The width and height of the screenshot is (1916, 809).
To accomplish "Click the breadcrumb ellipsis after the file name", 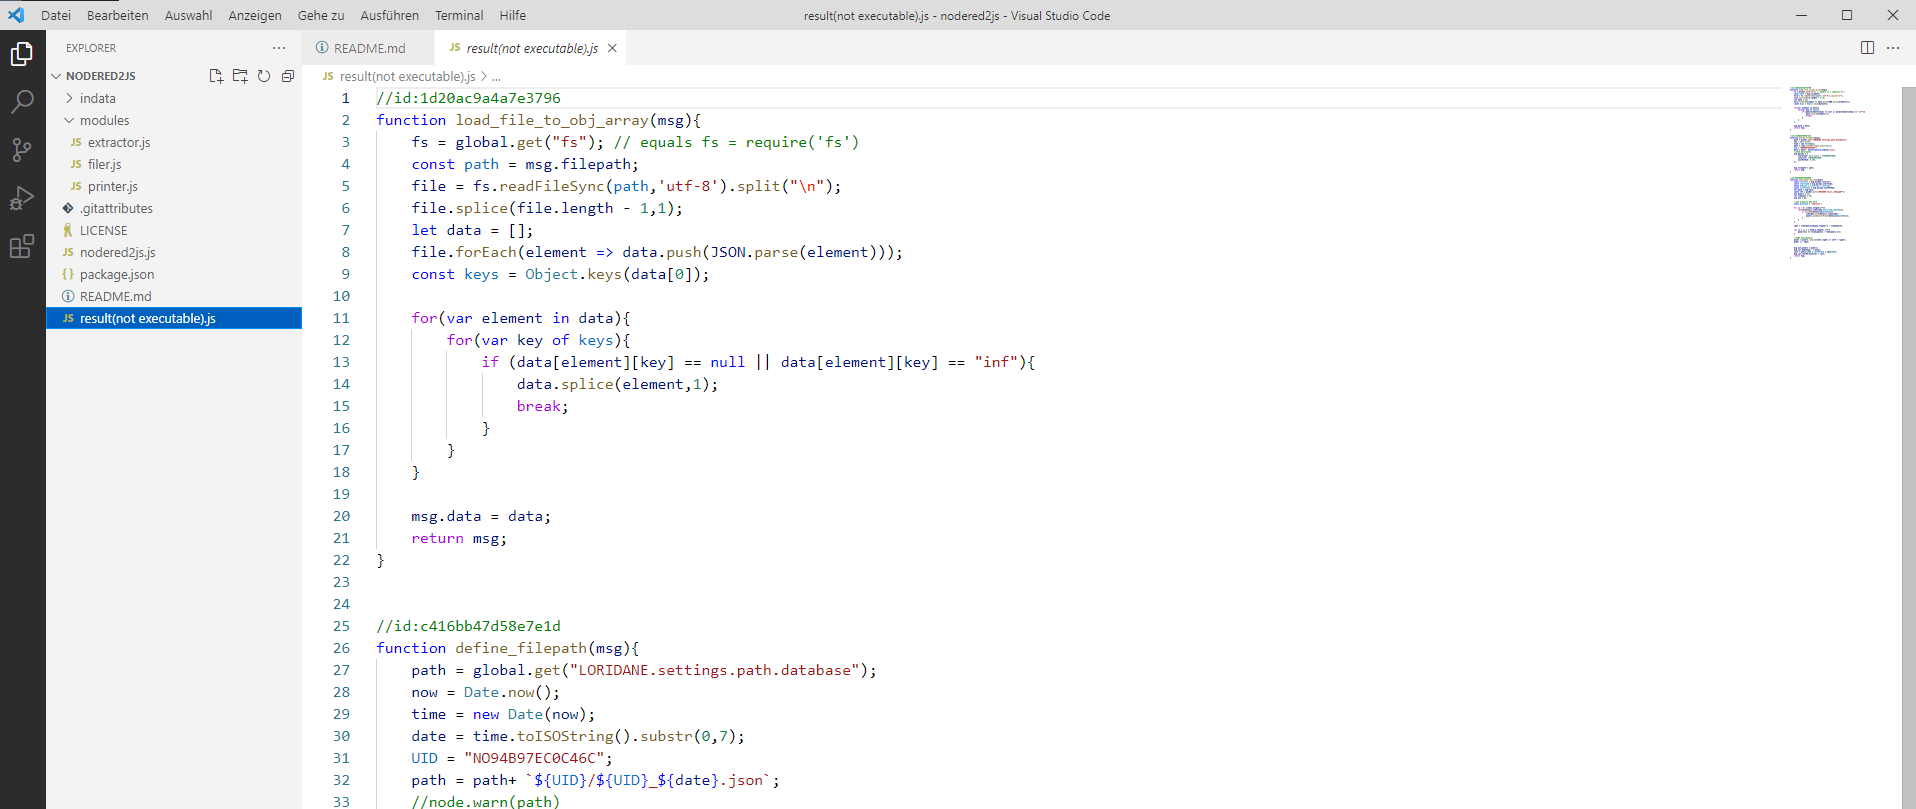I will [x=497, y=76].
